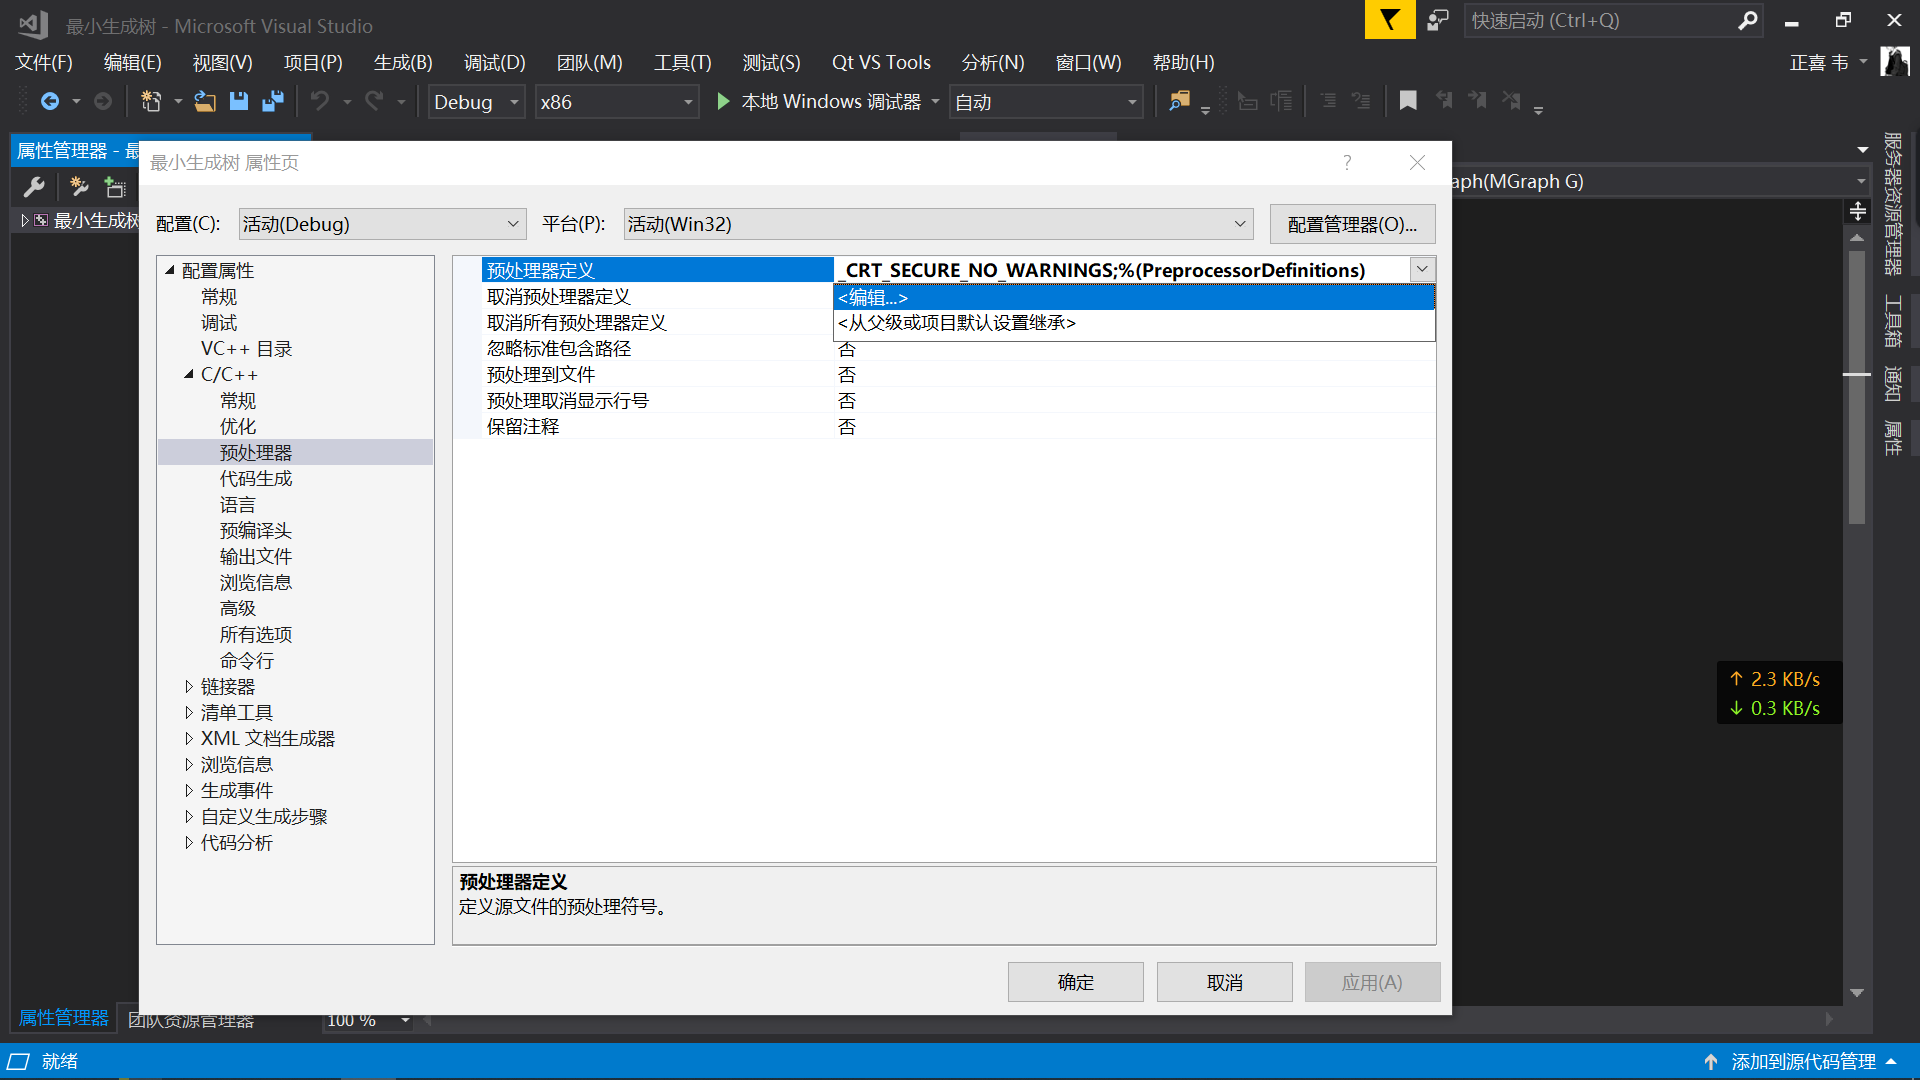Viewport: 1920px width, 1080px height.
Task: Click the 确定 button
Action: (x=1076, y=982)
